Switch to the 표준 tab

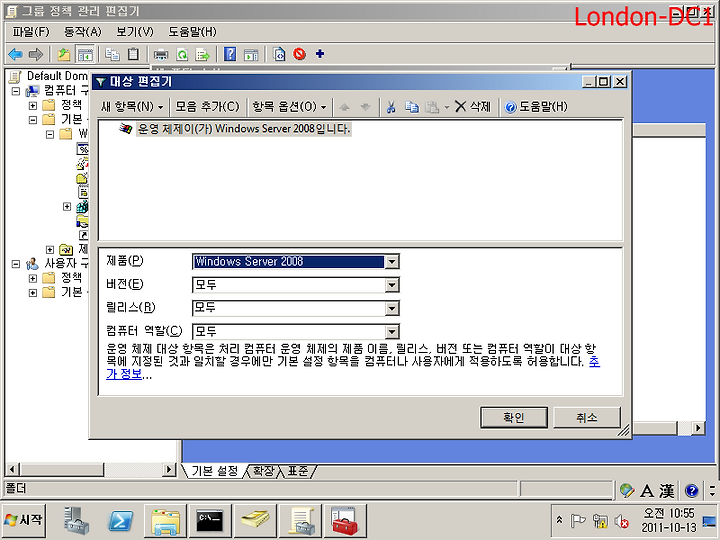coord(298,471)
